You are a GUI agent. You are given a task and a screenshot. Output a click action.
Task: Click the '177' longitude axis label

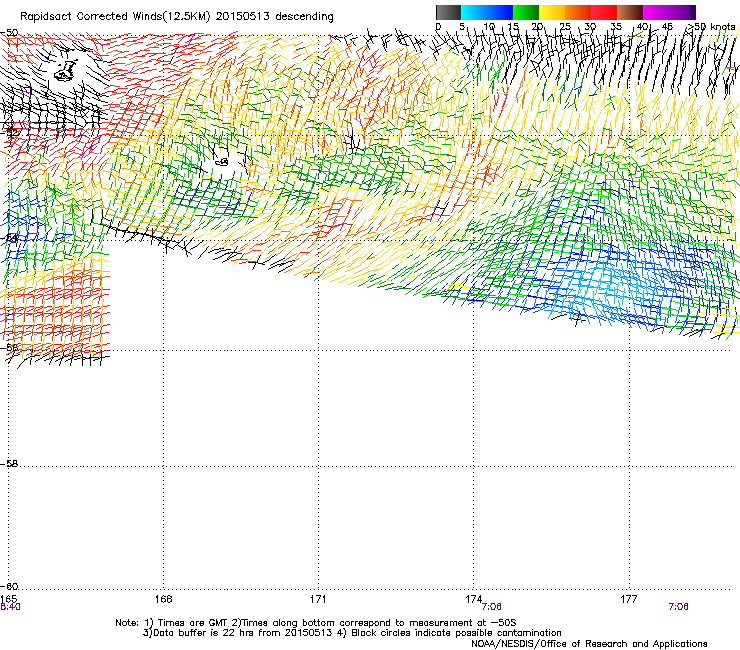[x=629, y=599]
